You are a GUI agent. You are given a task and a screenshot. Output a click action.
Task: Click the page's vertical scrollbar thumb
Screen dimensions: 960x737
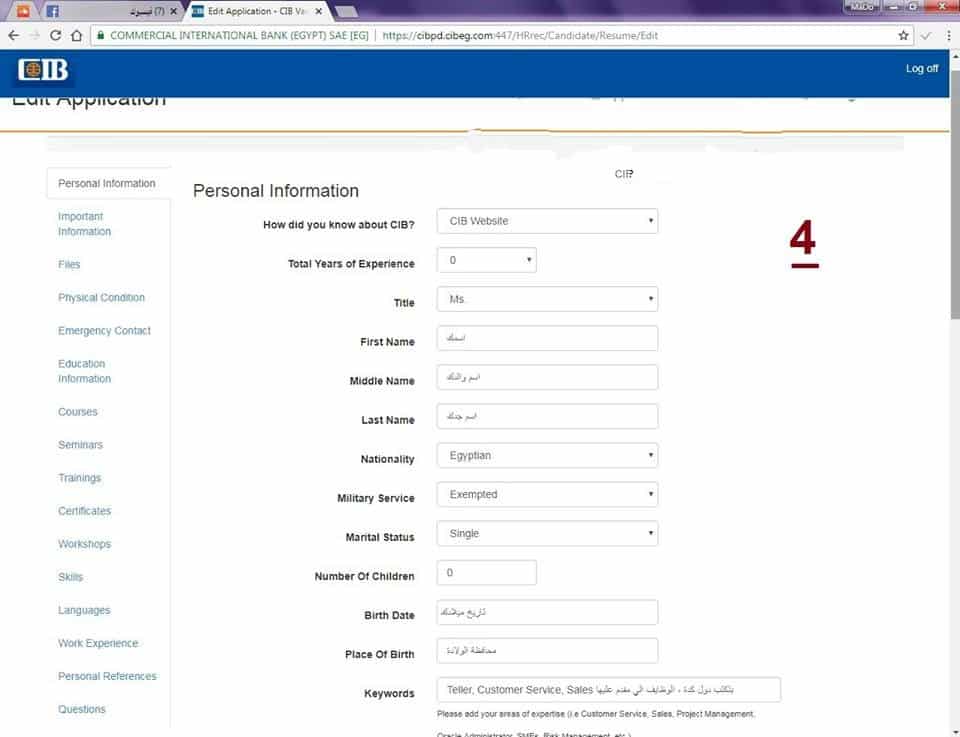[955, 195]
